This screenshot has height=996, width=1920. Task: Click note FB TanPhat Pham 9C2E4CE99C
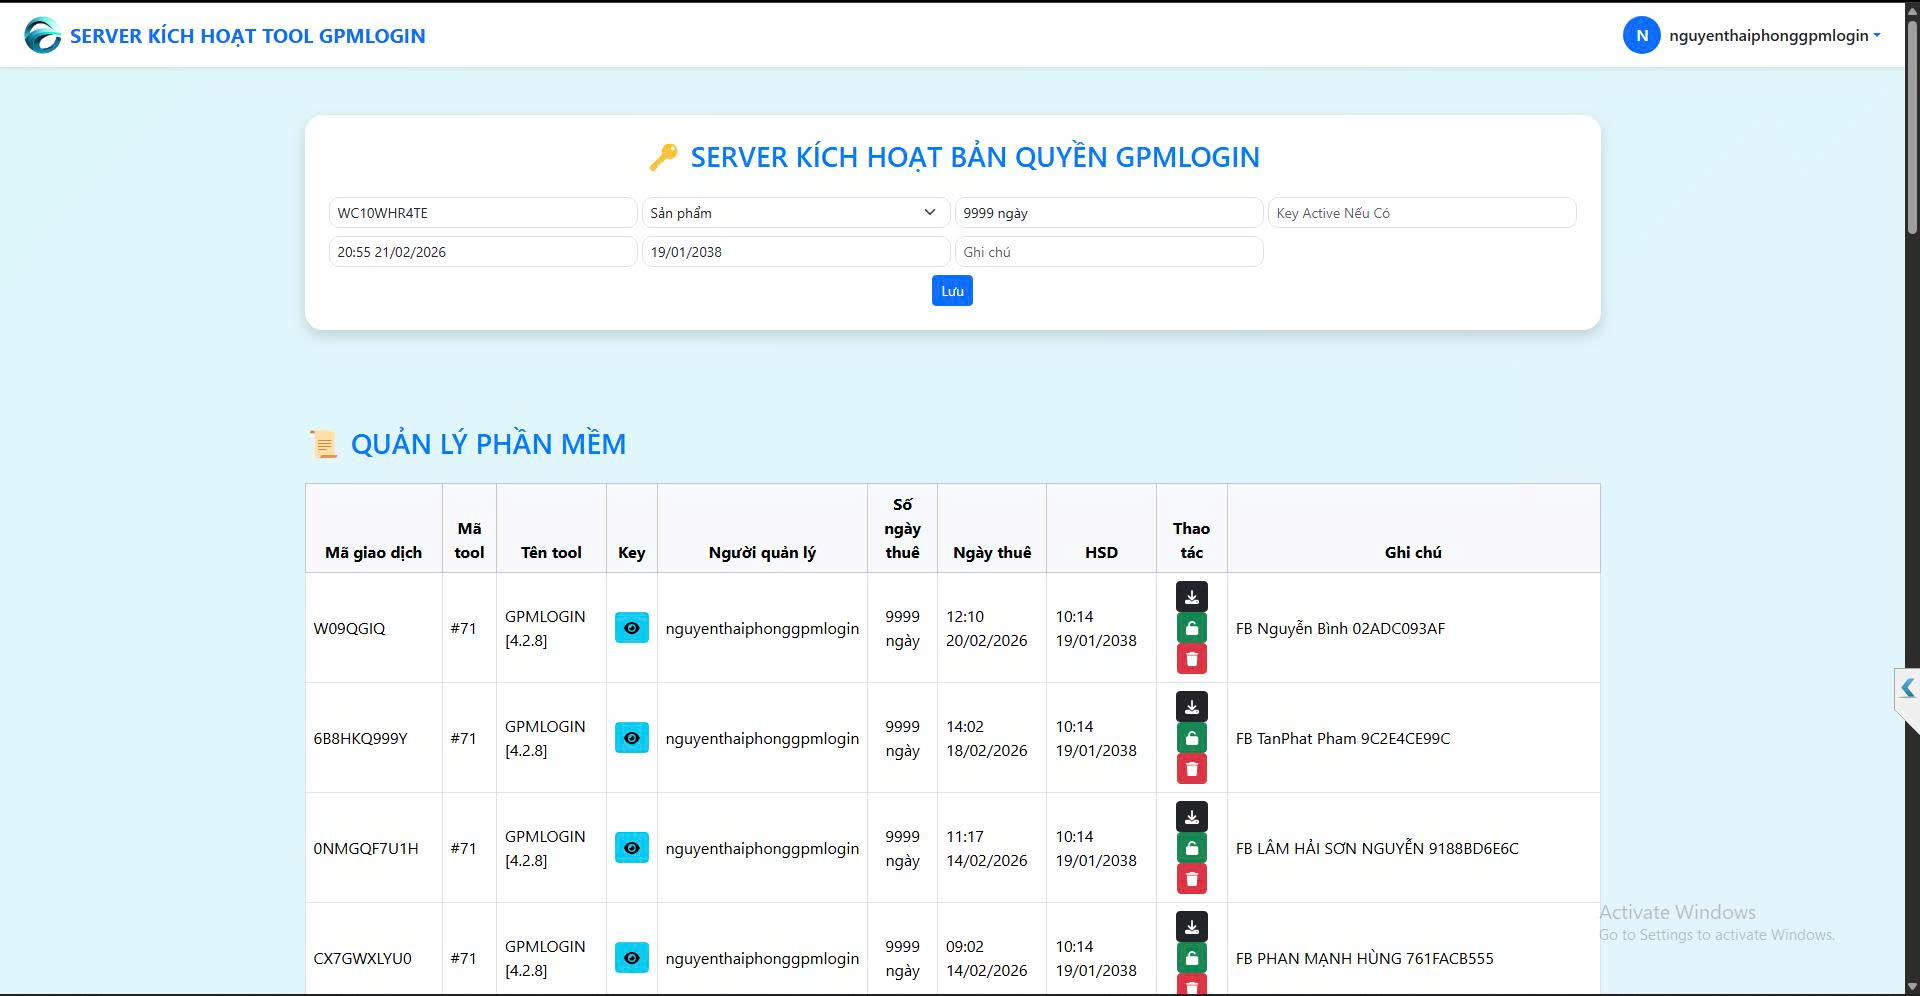(1342, 738)
